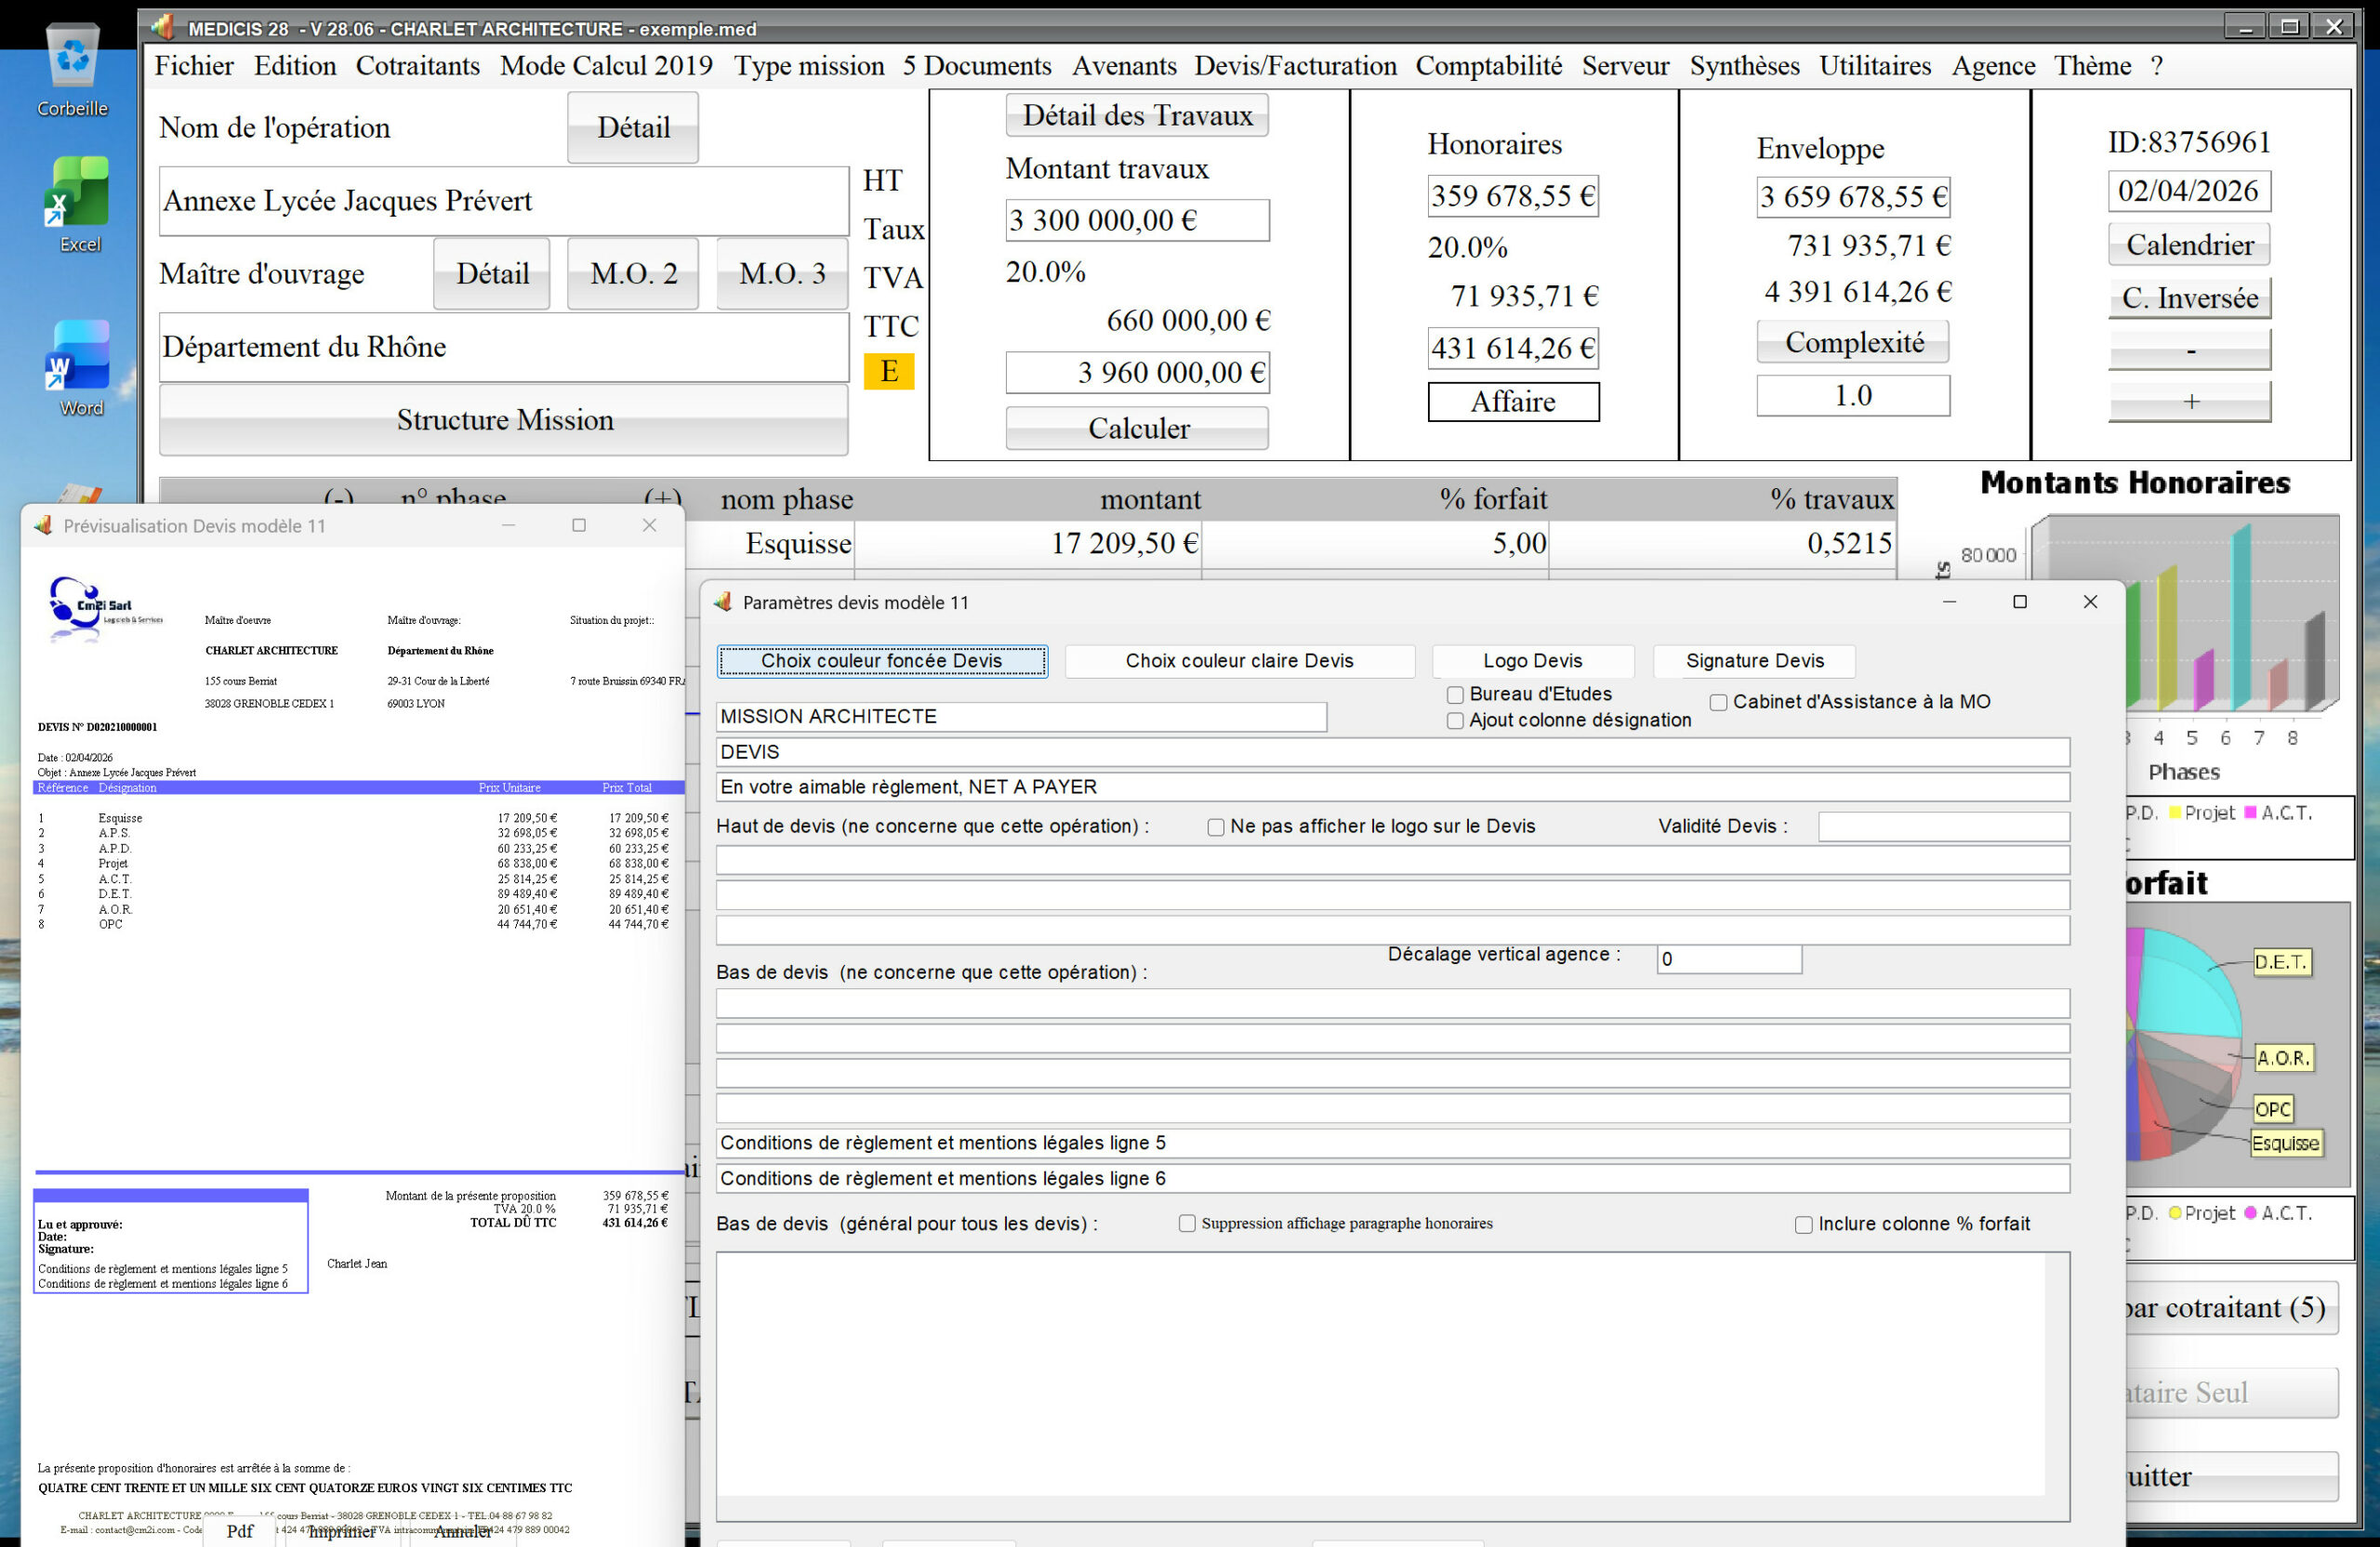Click the Logo Devis button
Image resolution: width=2380 pixels, height=1547 pixels.
[1532, 661]
